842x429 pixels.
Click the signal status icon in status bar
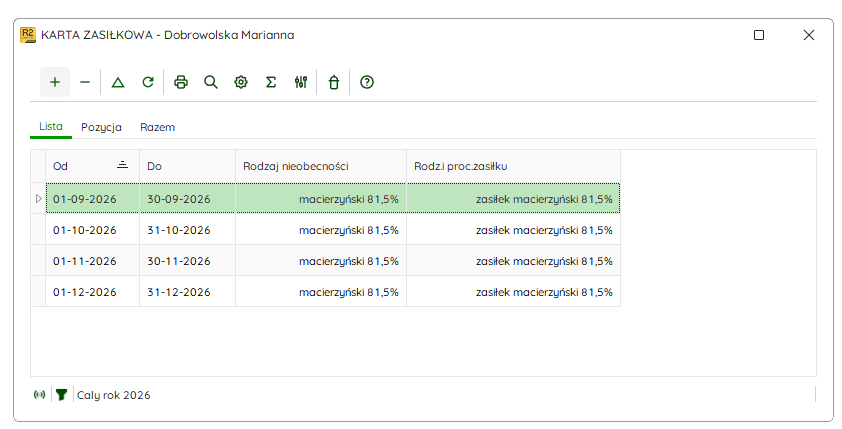(39, 395)
